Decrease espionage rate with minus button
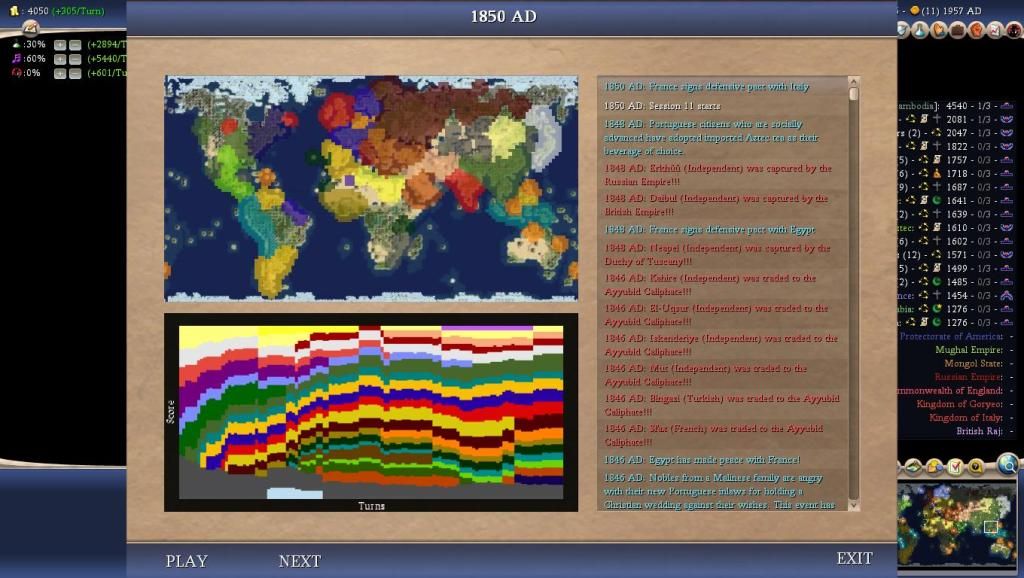Viewport: 1024px width, 578px height. 75,74
